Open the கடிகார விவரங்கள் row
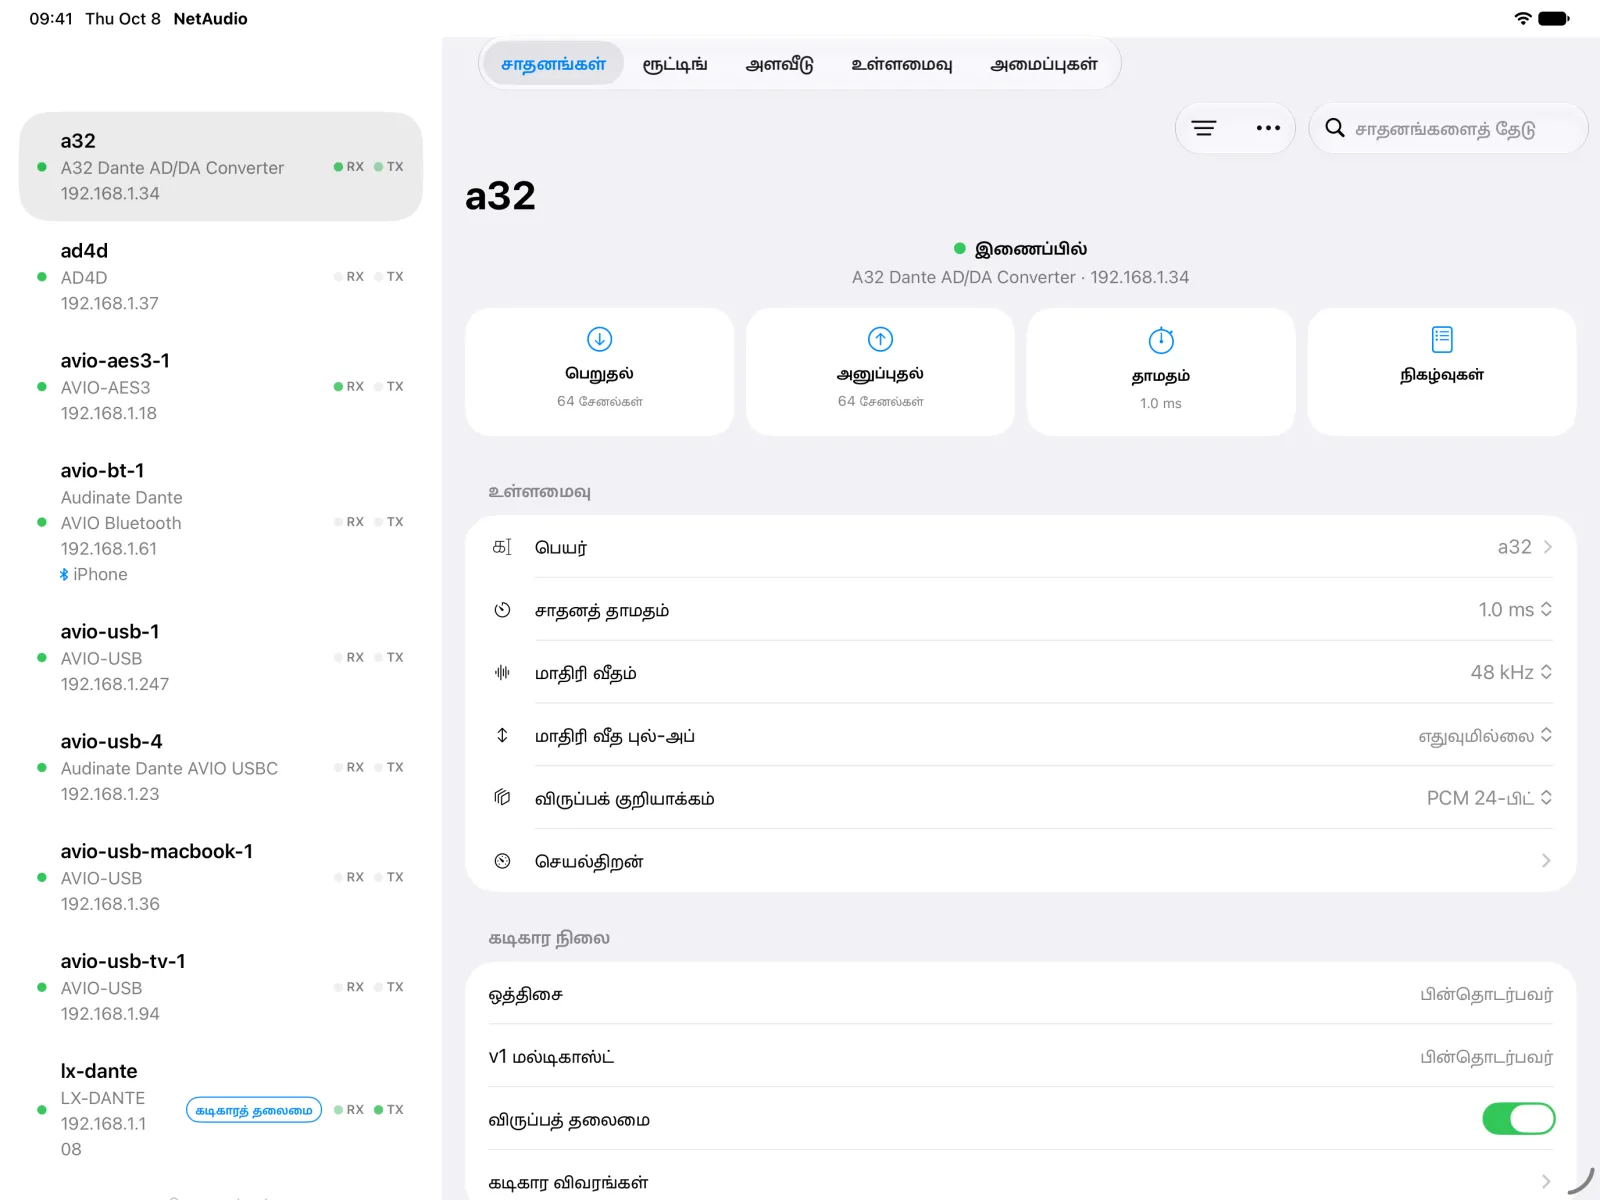Screen dimensions: 1600x1200 pyautogui.click(x=1020, y=1182)
